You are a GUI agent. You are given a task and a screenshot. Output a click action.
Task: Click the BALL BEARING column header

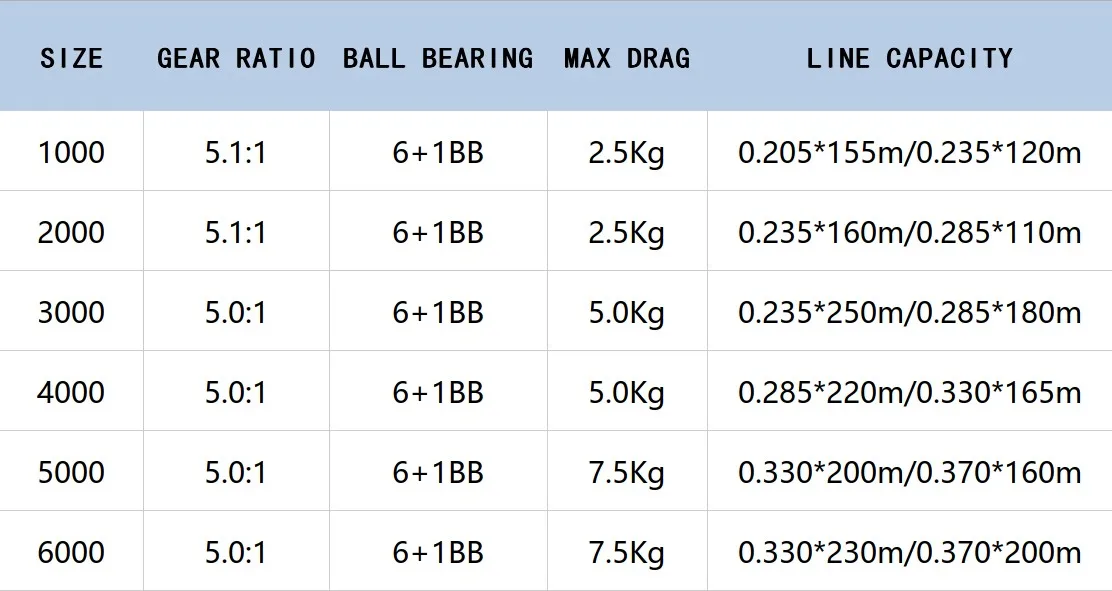pyautogui.click(x=438, y=58)
